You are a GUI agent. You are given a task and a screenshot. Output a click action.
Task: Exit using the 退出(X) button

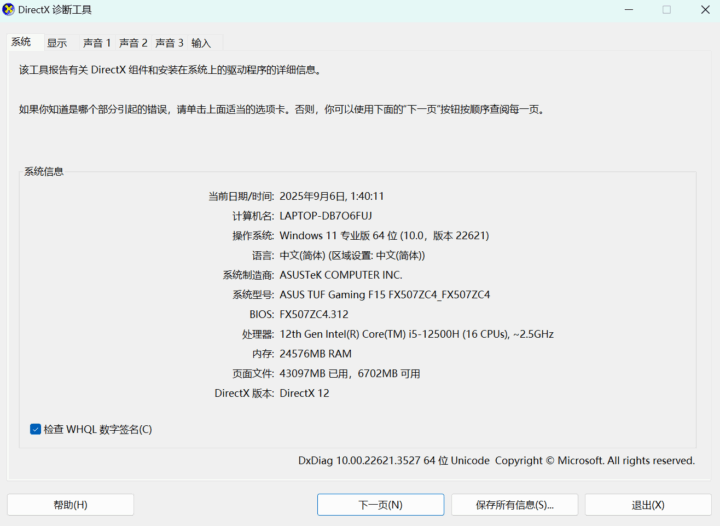point(648,505)
